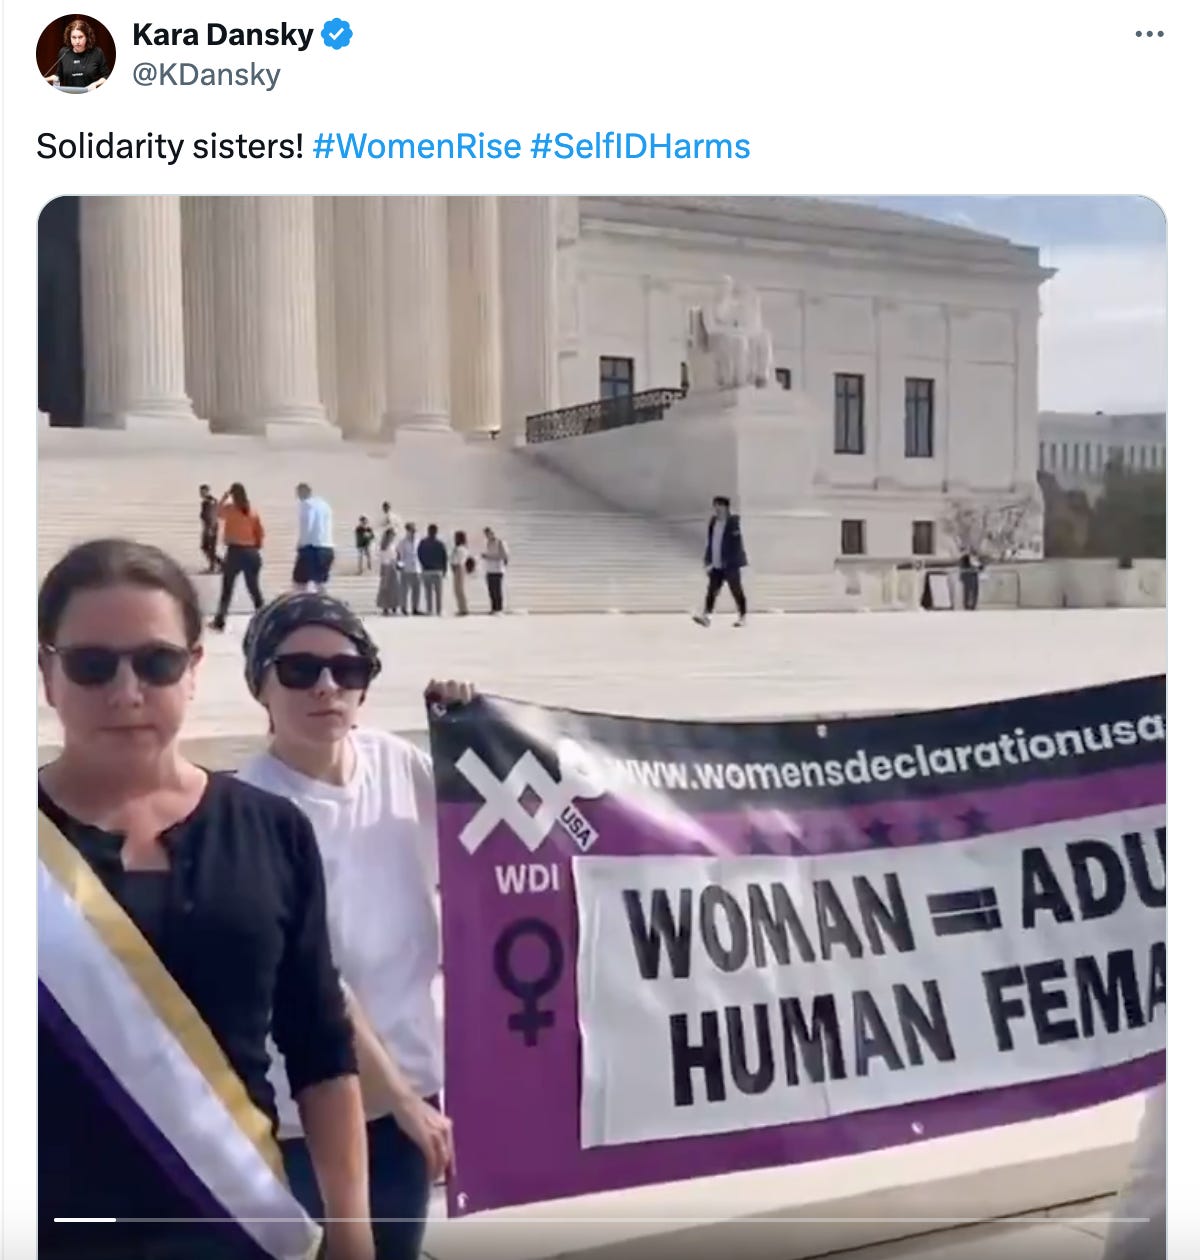Click the Kara Dansky display name
1200x1260 pixels.
tap(223, 35)
